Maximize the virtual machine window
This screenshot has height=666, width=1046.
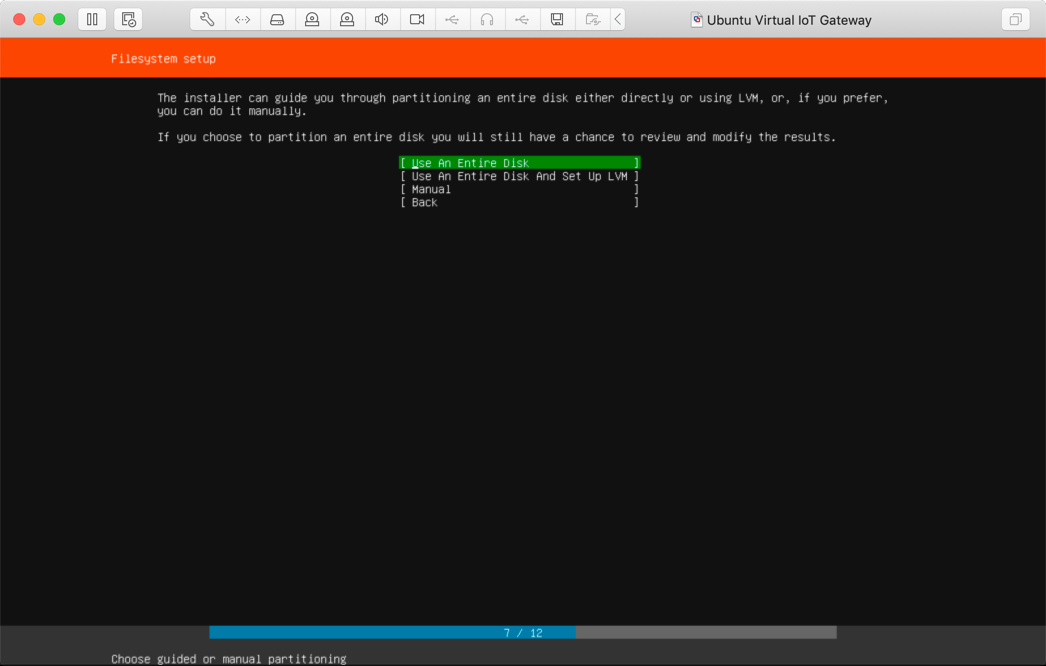tap(59, 19)
